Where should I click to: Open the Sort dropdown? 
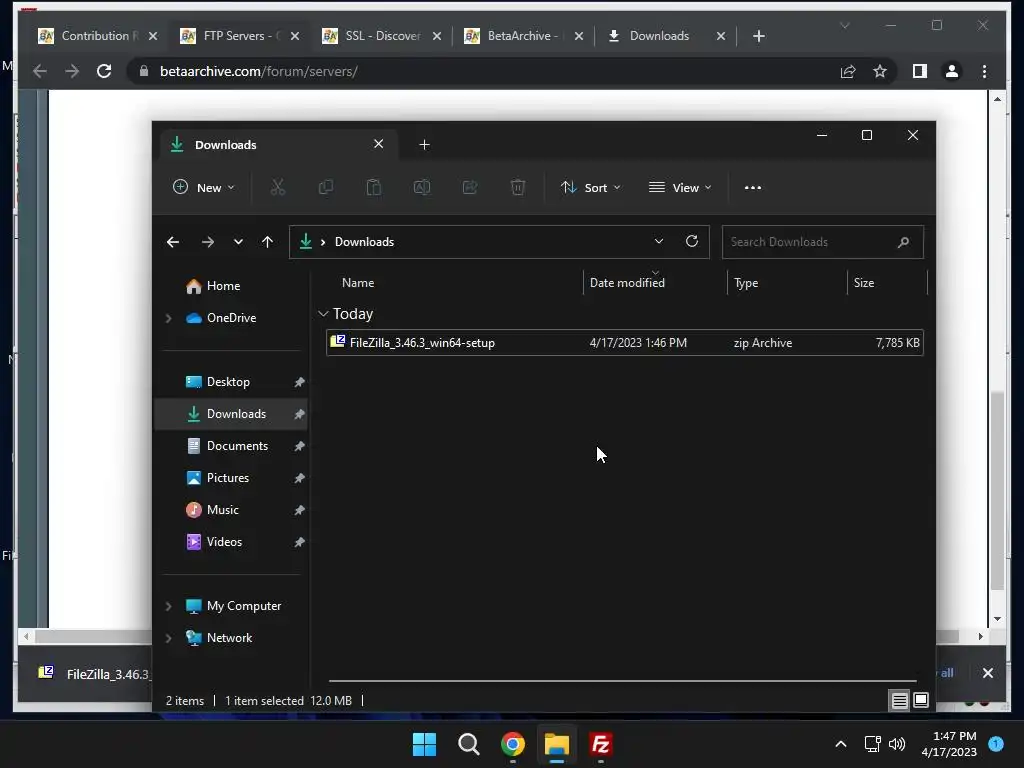(x=590, y=188)
